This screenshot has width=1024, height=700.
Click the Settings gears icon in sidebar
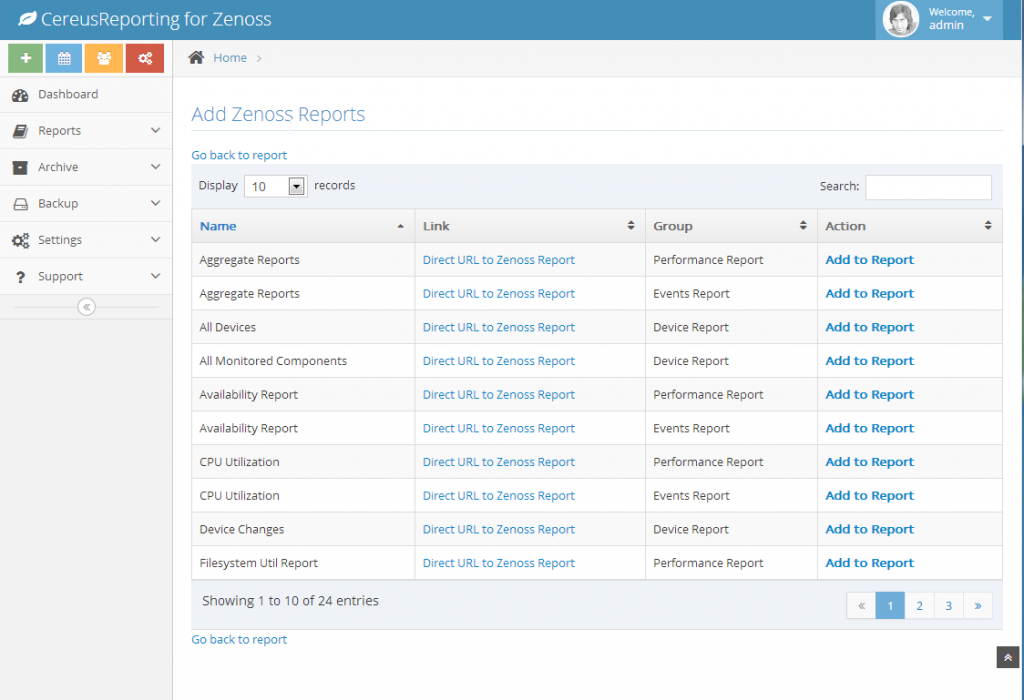coord(20,241)
